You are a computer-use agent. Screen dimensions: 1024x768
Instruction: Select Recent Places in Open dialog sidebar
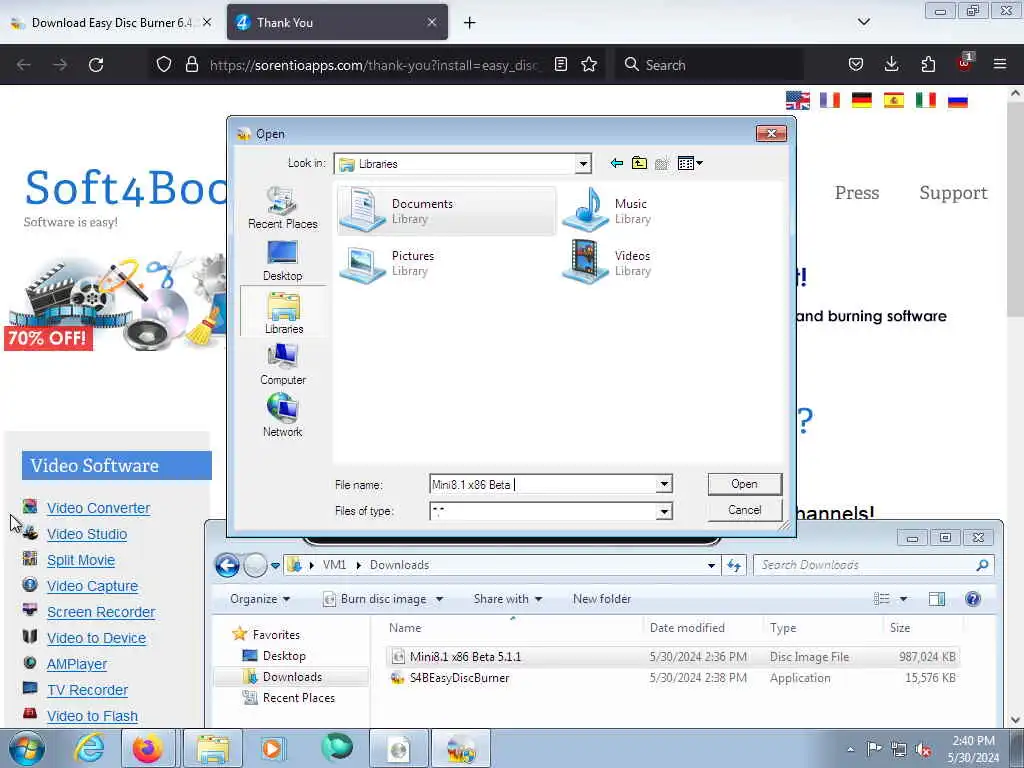[283, 208]
